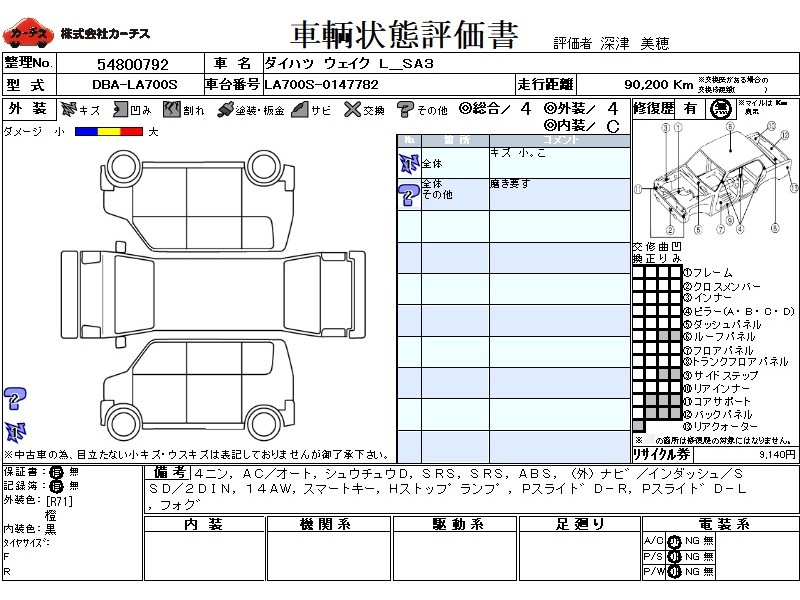Screen dimensions: 800x600
Task: Click the title 車輌状態評価書
Action: (404, 34)
